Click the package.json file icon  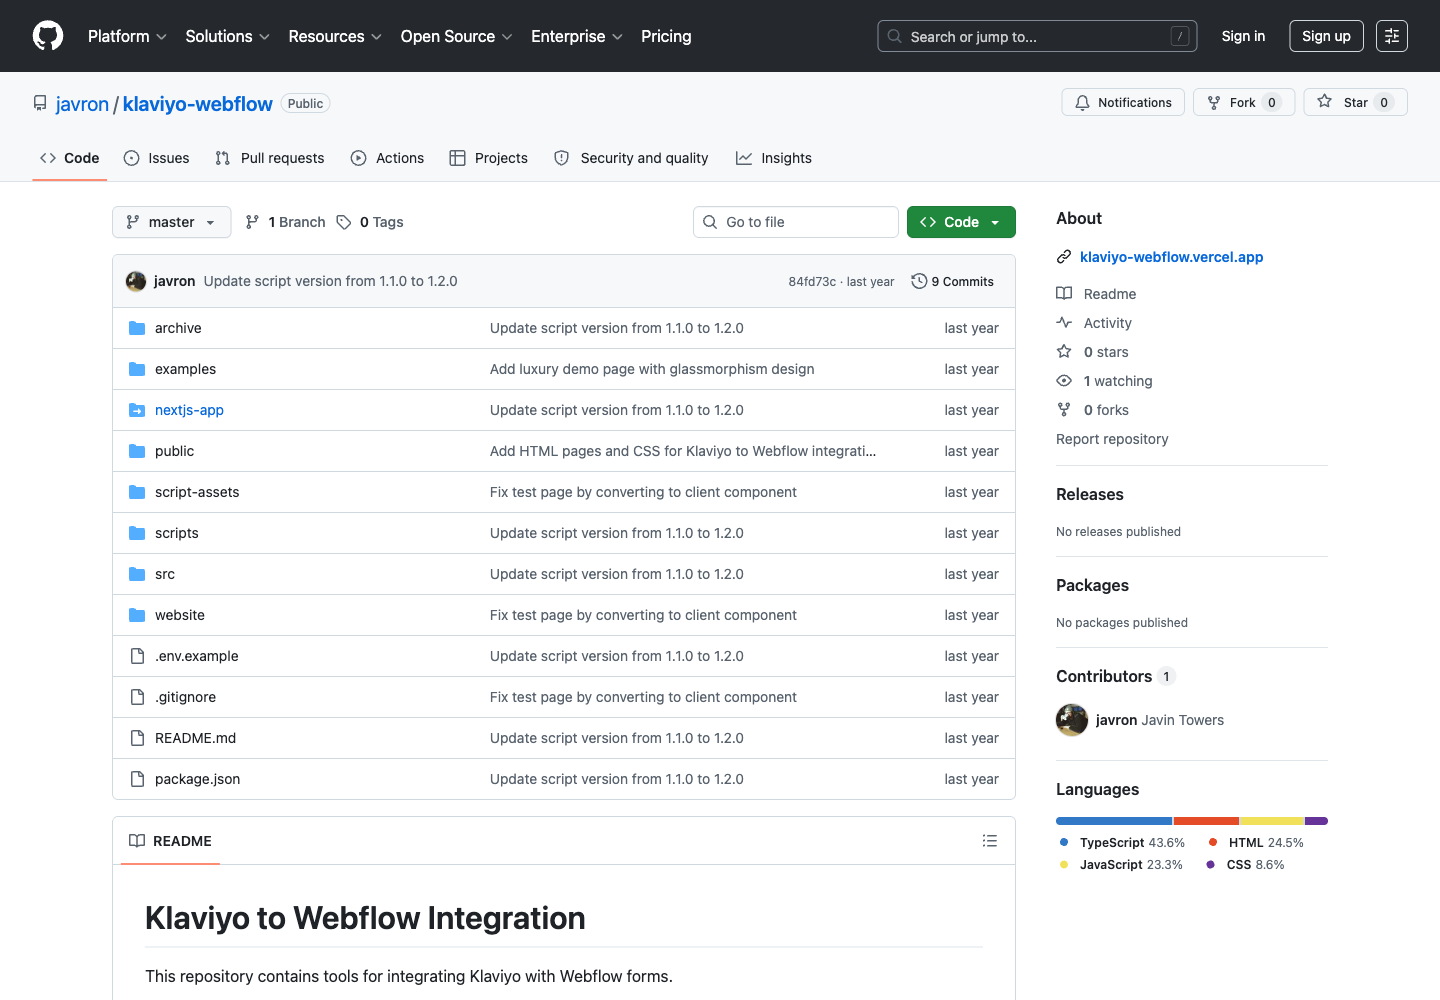pyautogui.click(x=137, y=779)
